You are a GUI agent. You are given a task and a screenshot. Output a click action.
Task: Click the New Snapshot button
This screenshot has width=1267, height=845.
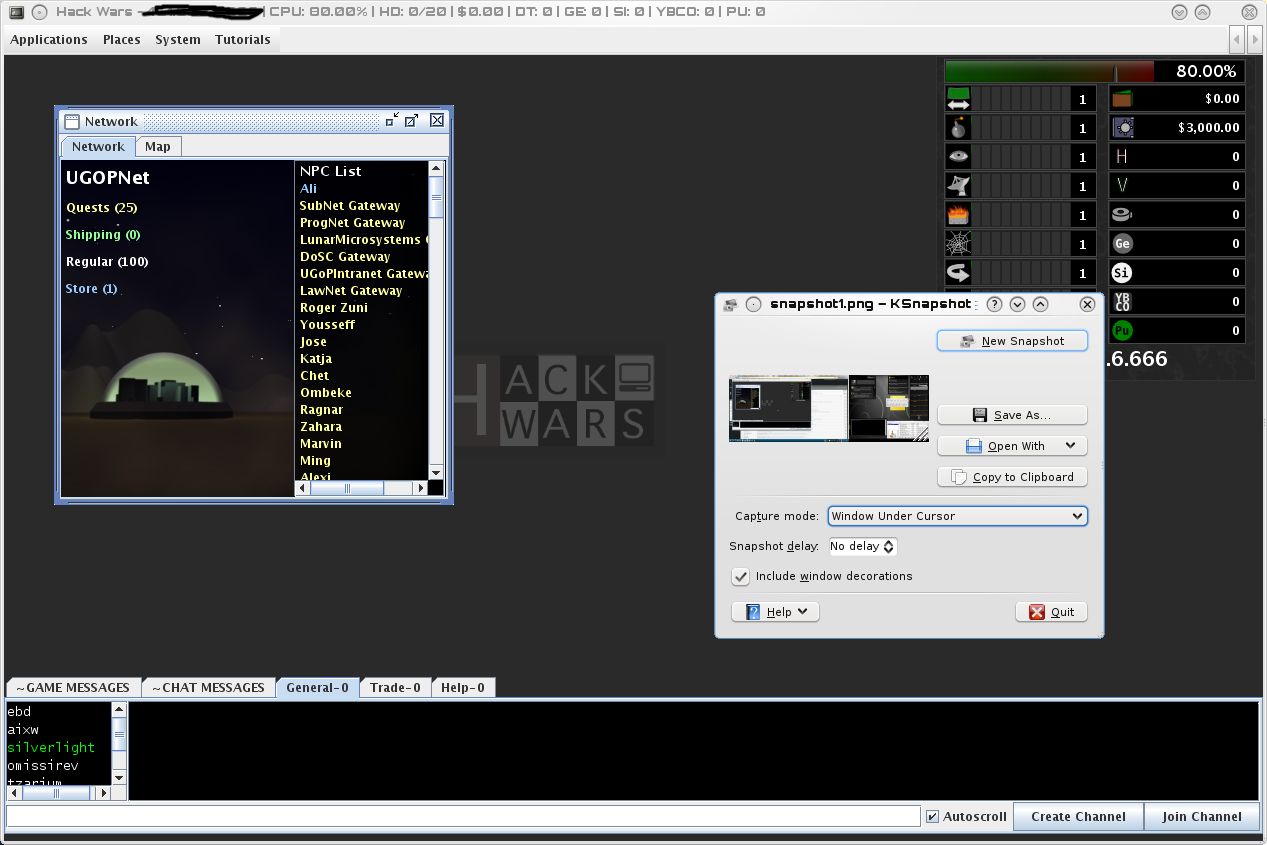point(1012,341)
